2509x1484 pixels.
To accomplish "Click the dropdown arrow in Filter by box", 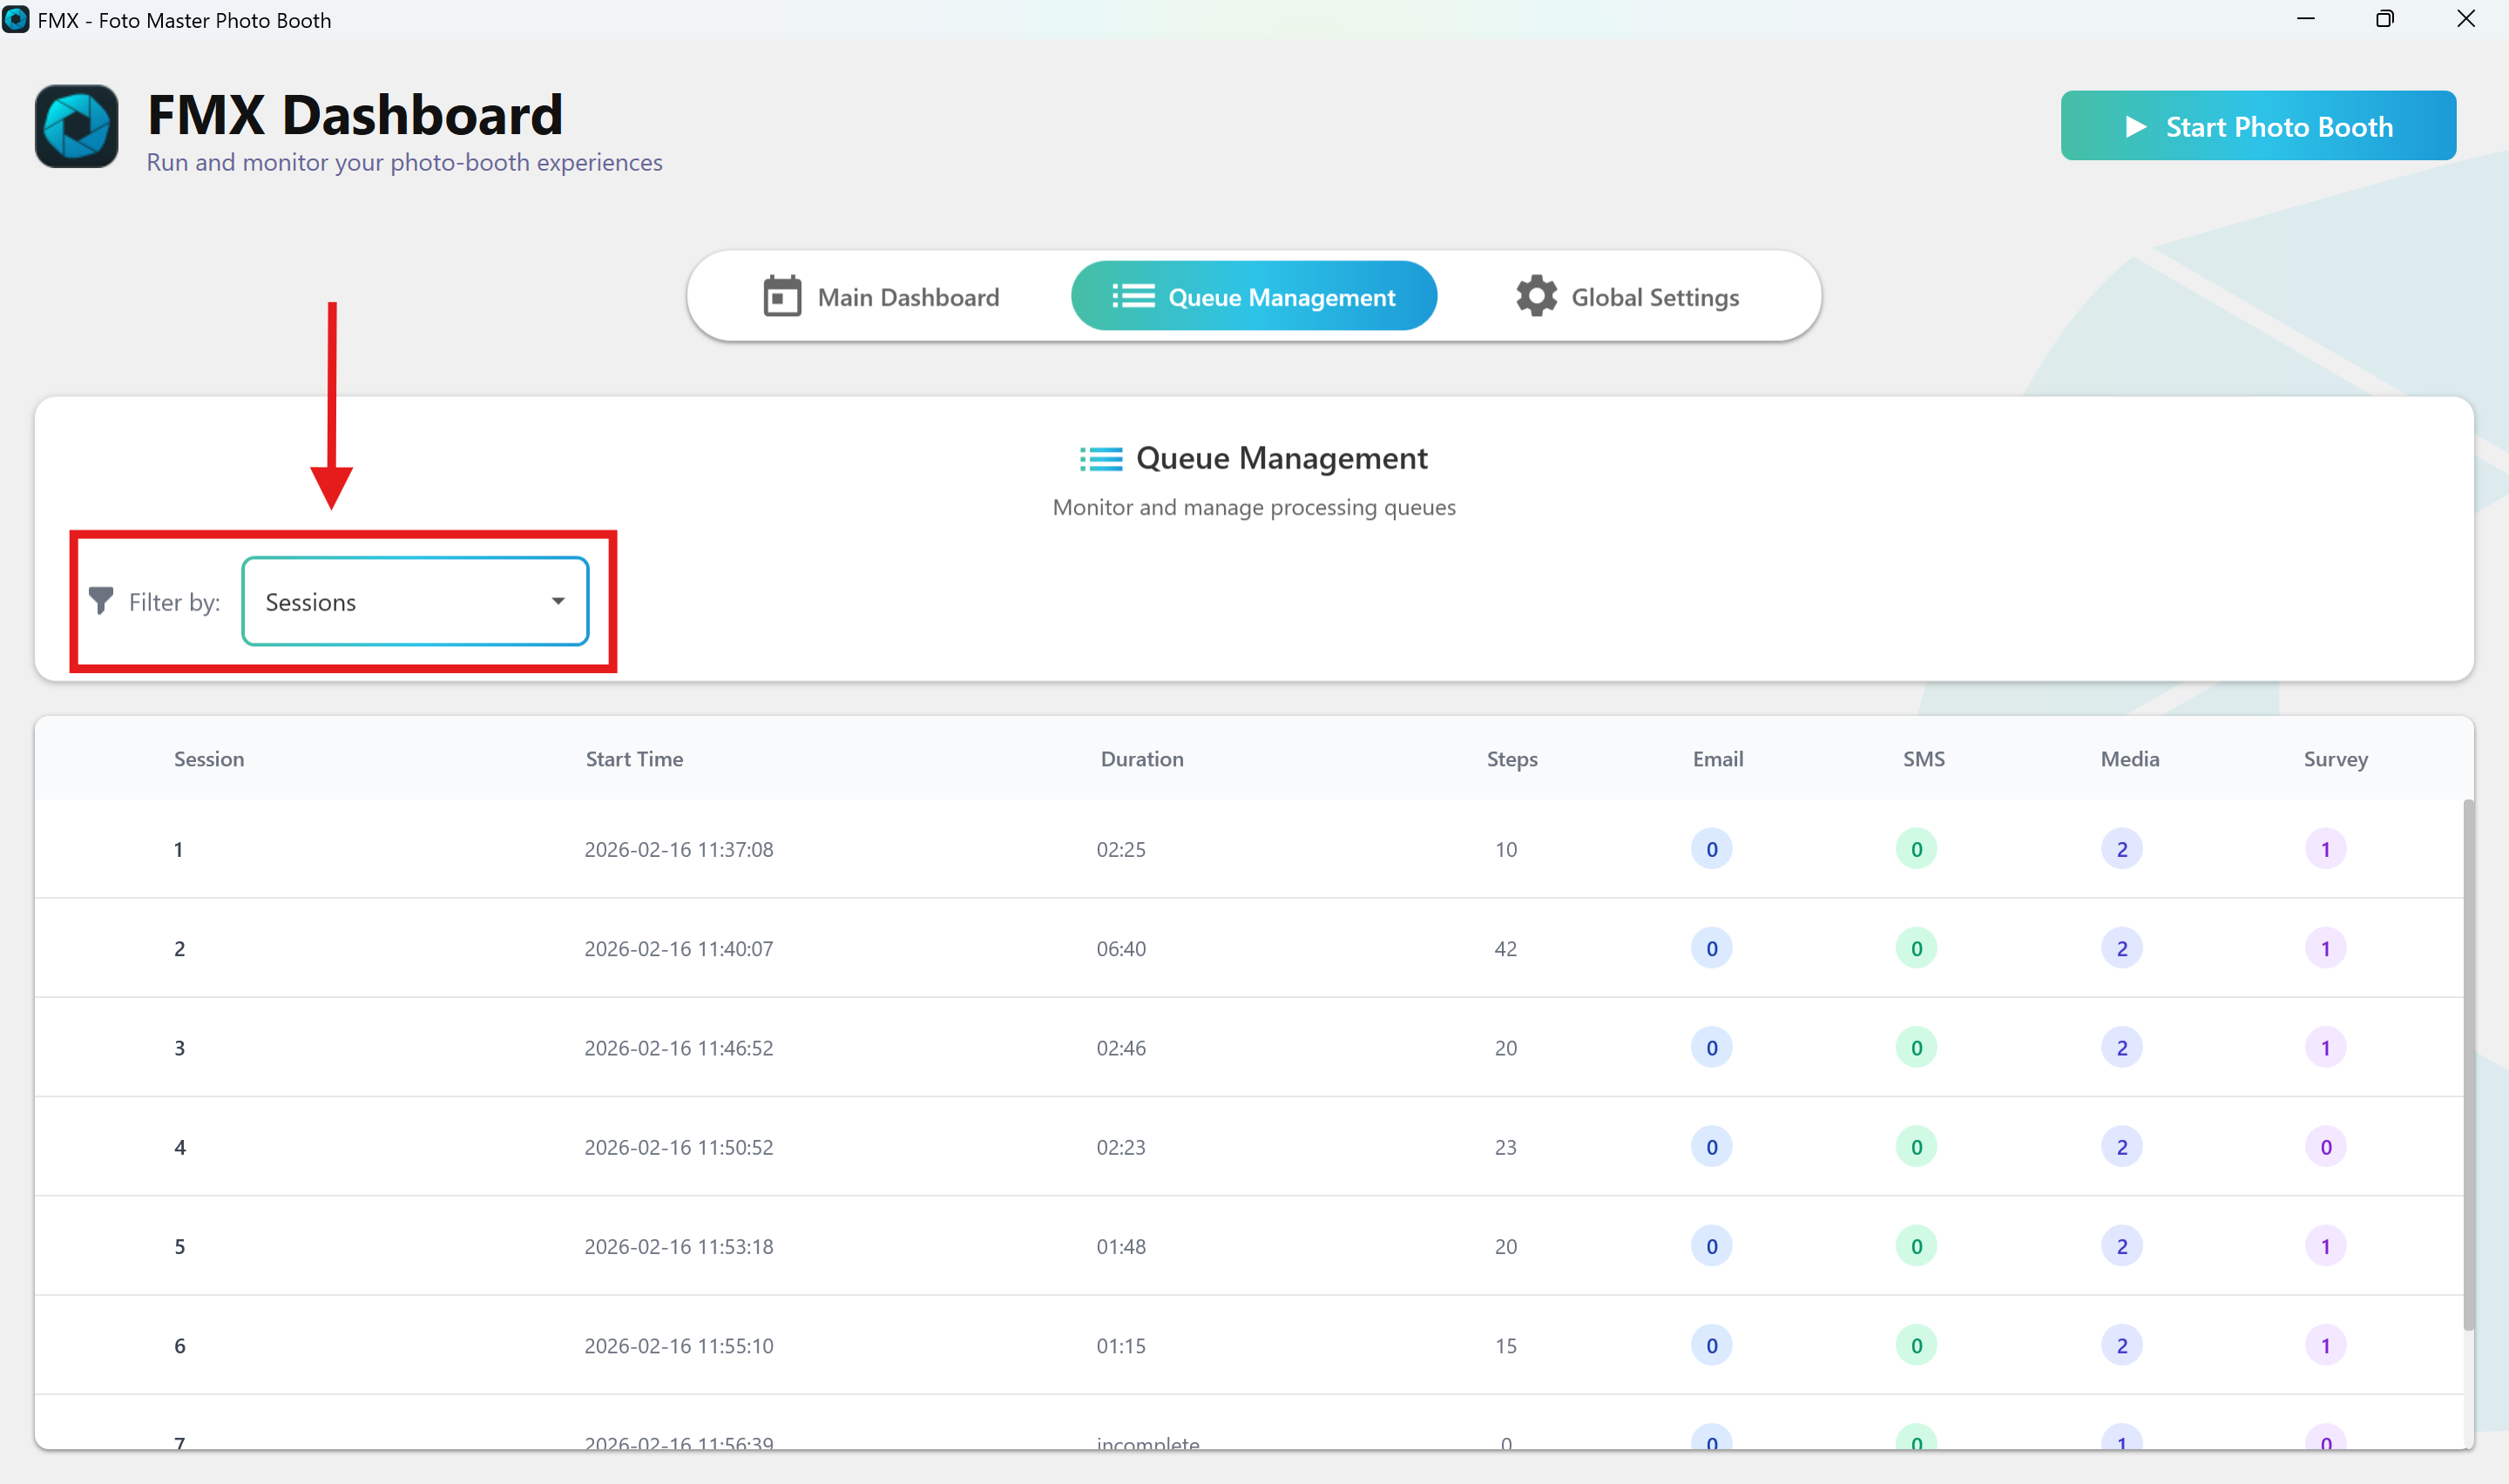I will pyautogui.click(x=558, y=602).
